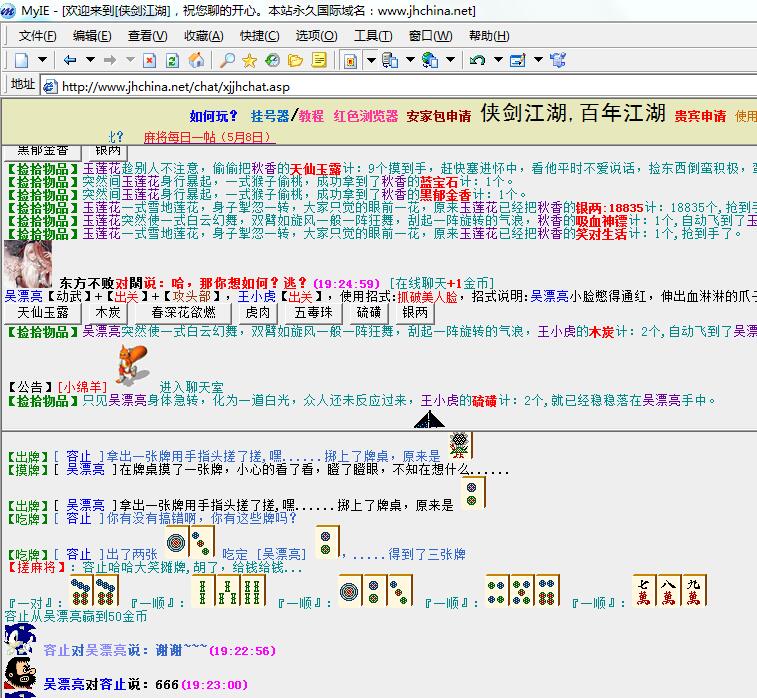This screenshot has height=698, width=757.
Task: Open Search with magnifier icon
Action: point(227,60)
